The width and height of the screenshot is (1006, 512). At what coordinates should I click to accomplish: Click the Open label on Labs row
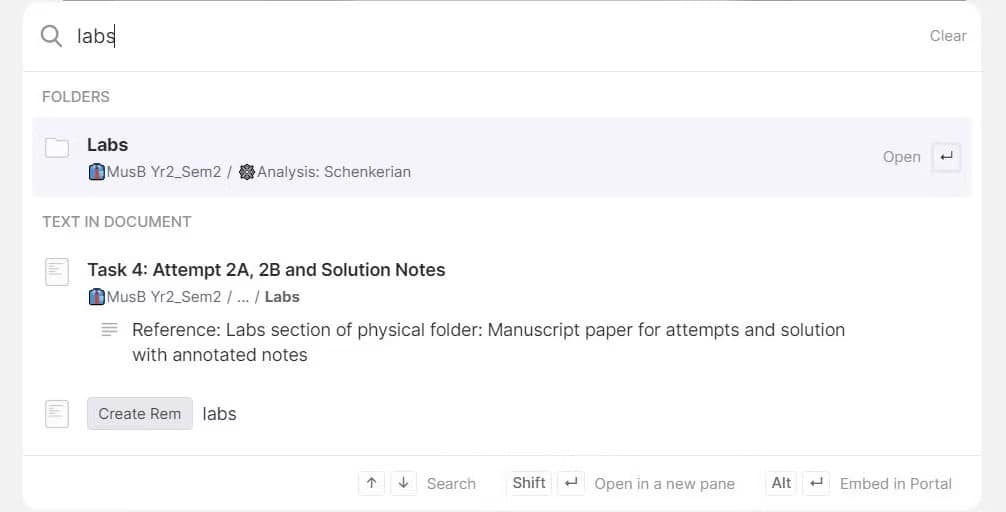tap(901, 157)
